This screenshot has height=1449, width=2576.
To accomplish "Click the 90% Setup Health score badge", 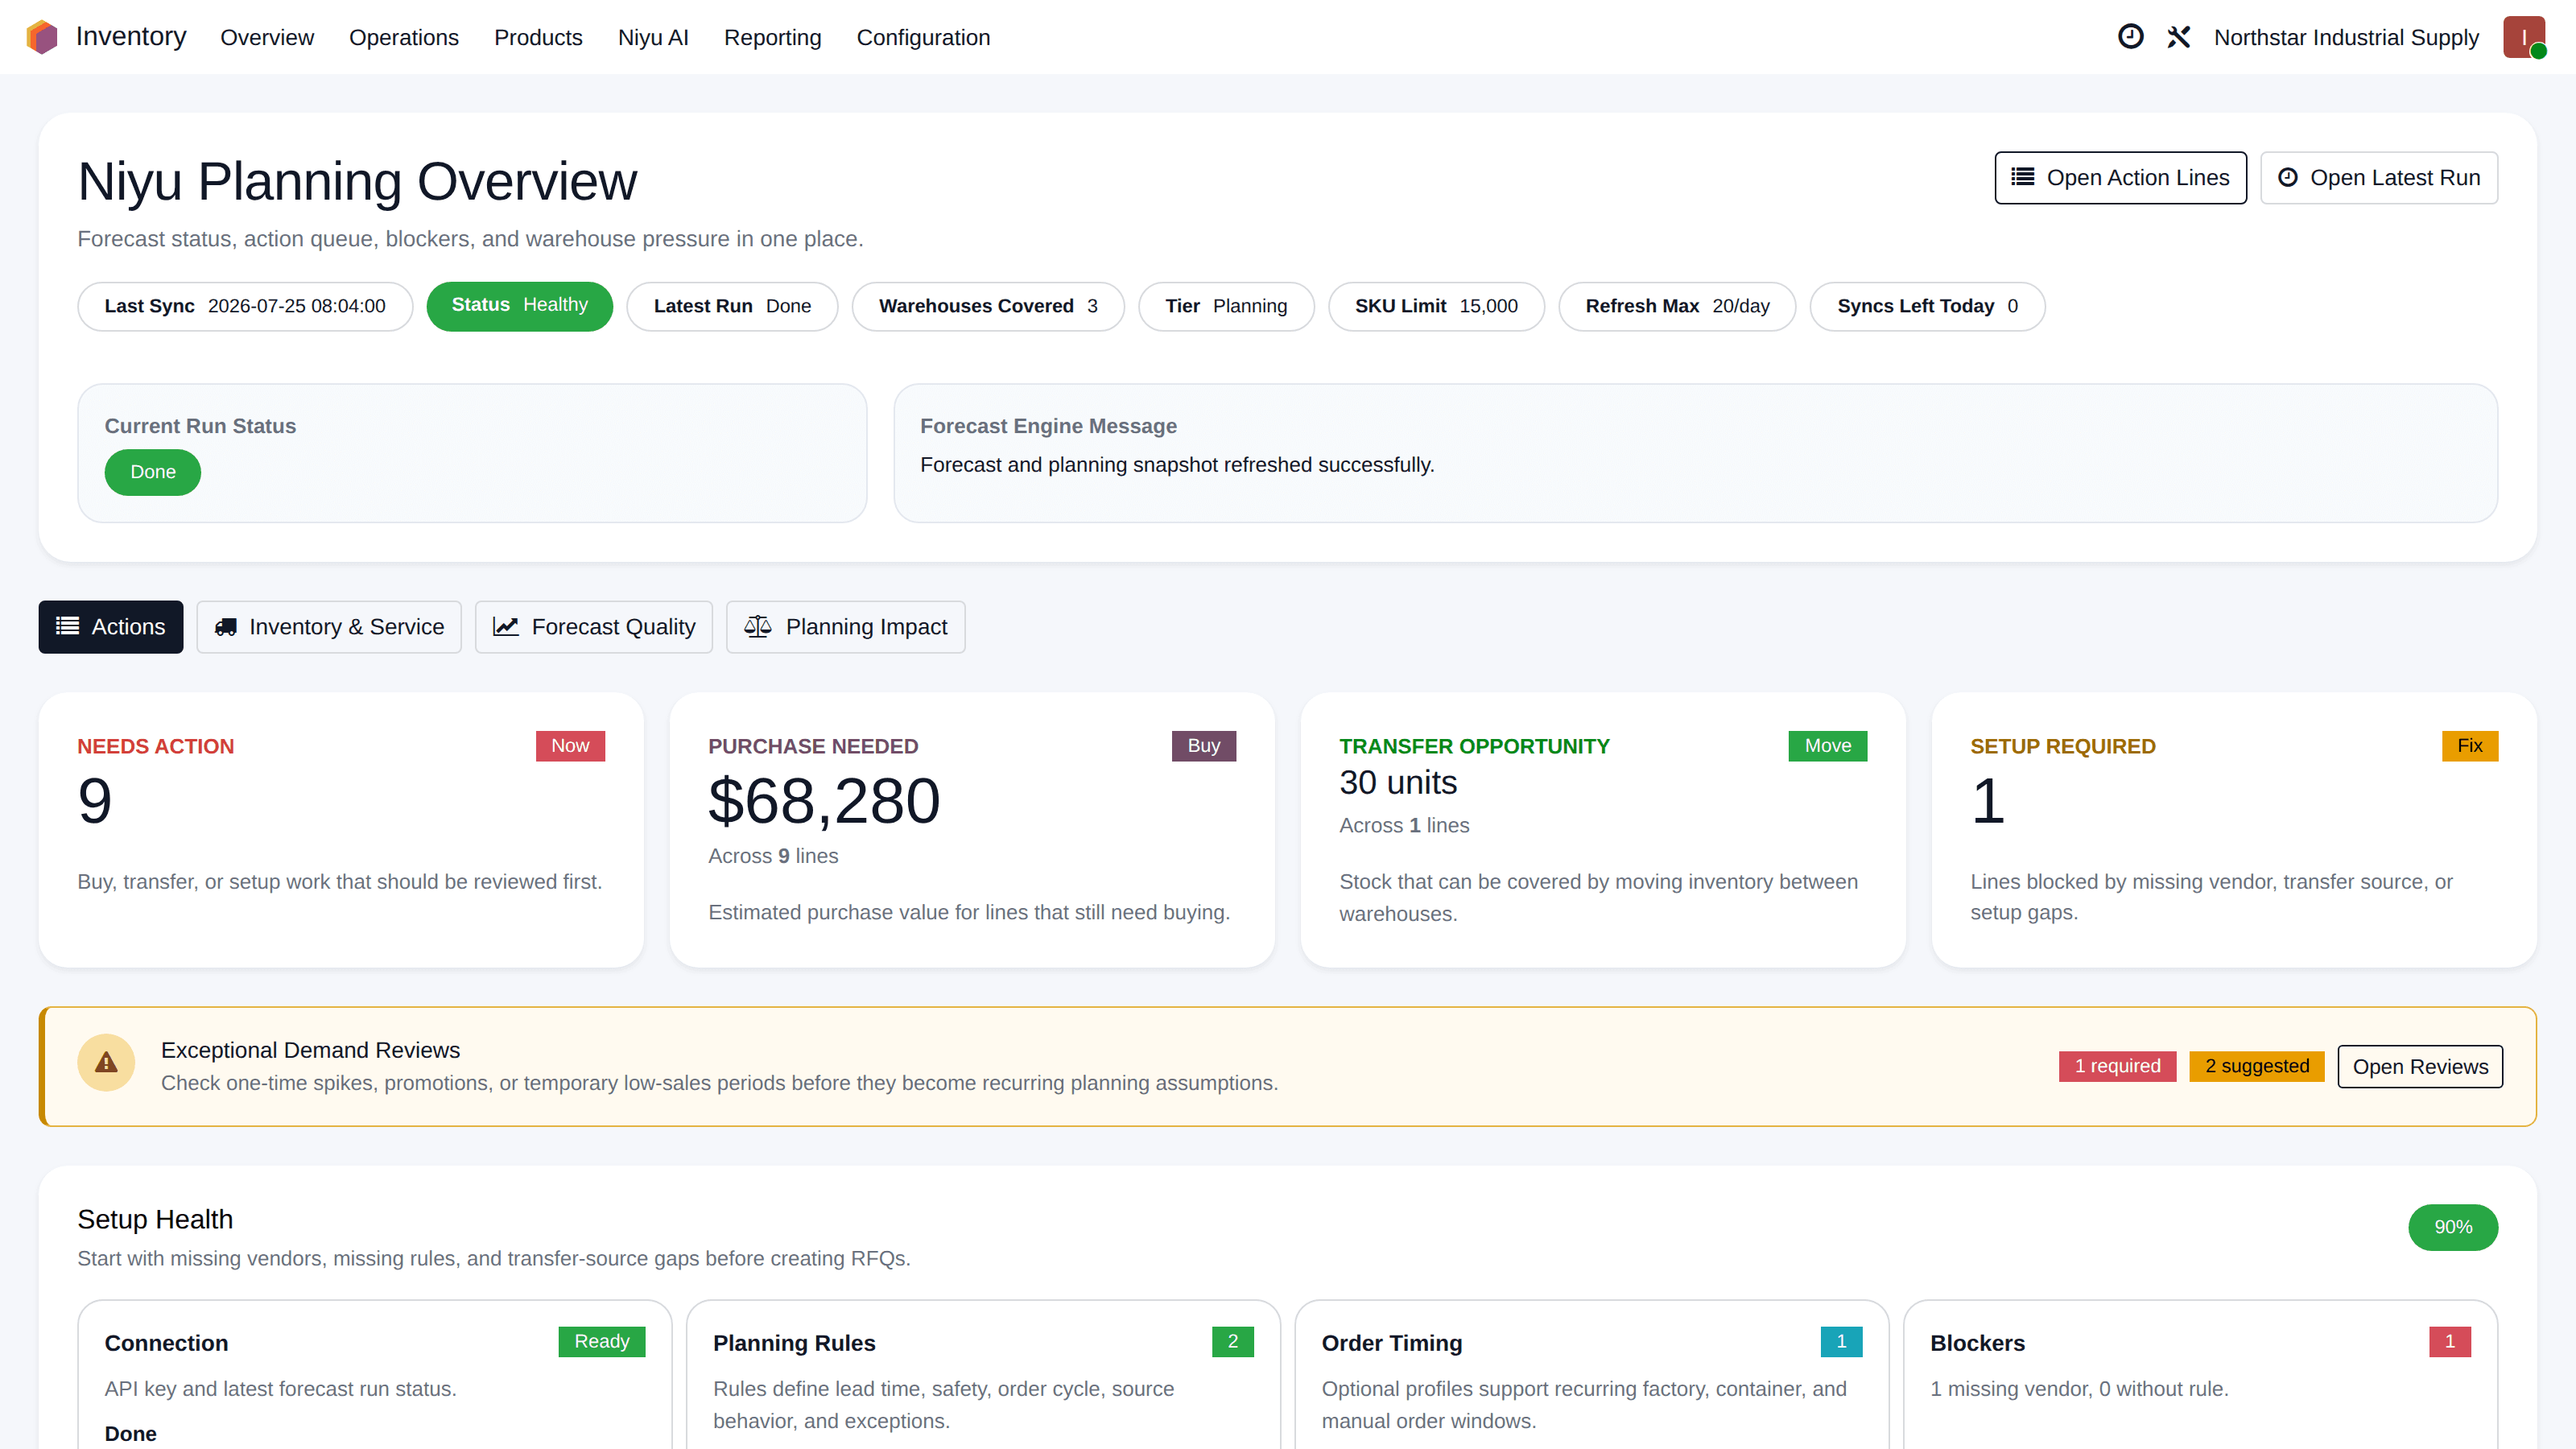I will click(x=2453, y=1227).
